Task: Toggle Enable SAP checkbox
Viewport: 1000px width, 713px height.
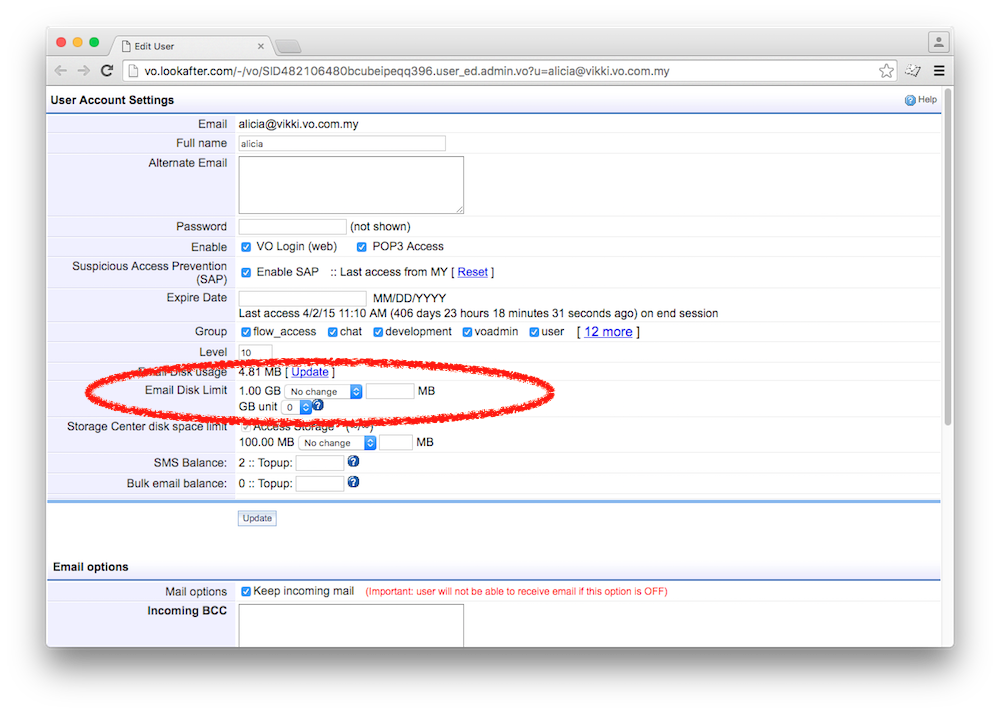Action: click(x=246, y=272)
